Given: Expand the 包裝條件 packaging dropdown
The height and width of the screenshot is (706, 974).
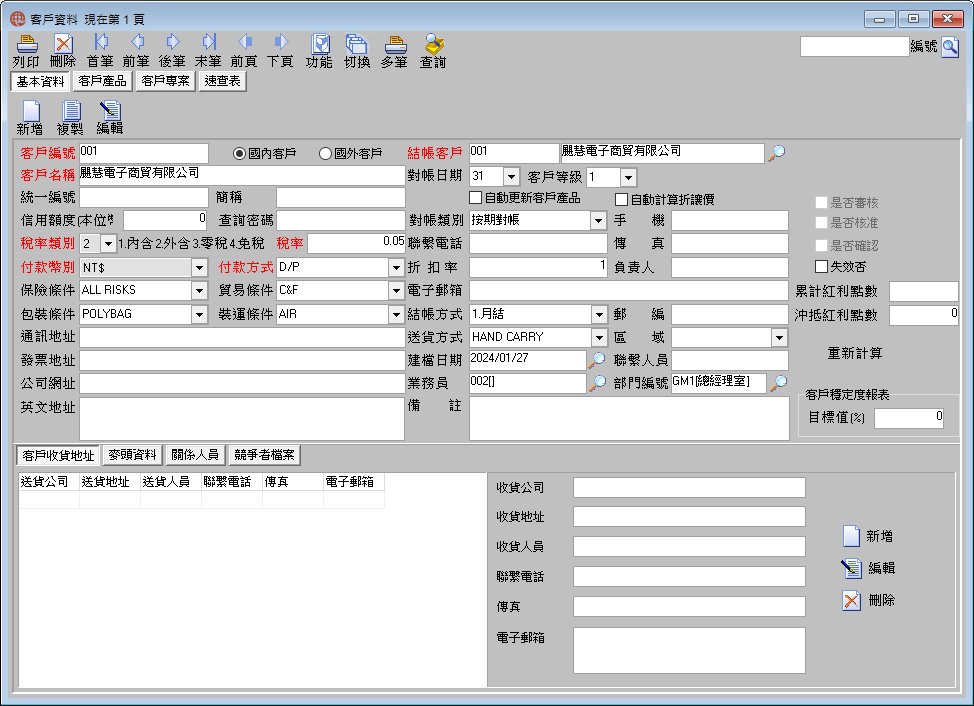Looking at the screenshot, I should click(199, 315).
